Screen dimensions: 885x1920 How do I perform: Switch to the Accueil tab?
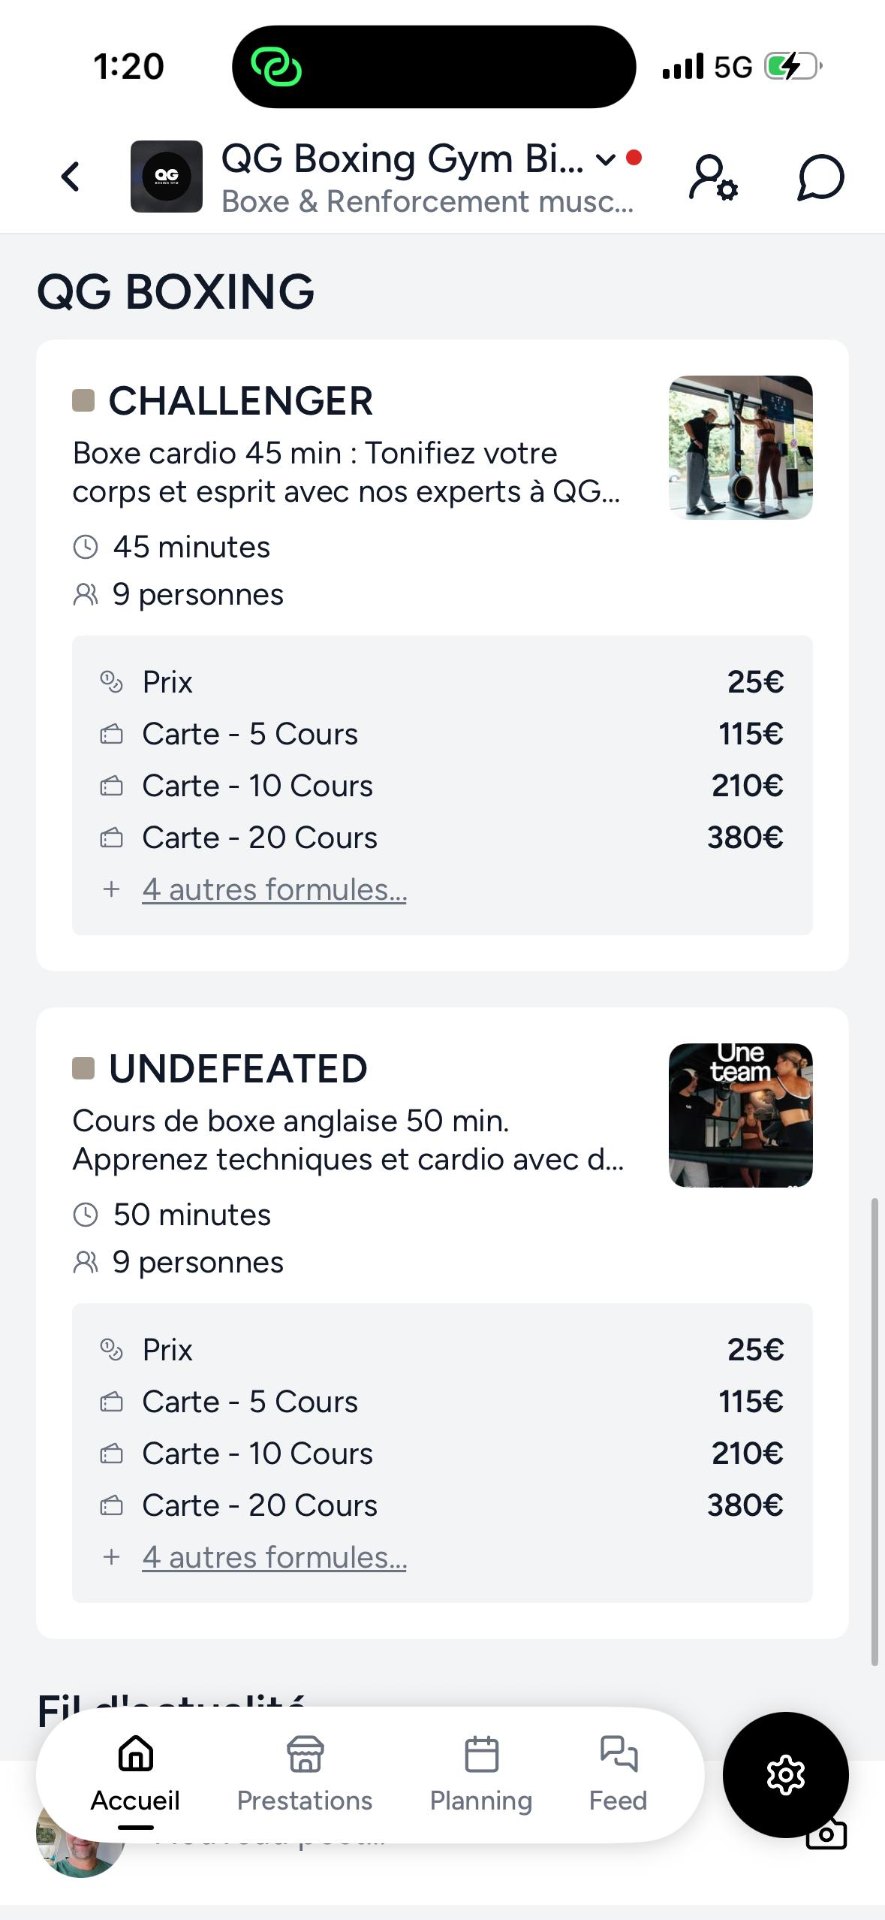(x=136, y=1774)
